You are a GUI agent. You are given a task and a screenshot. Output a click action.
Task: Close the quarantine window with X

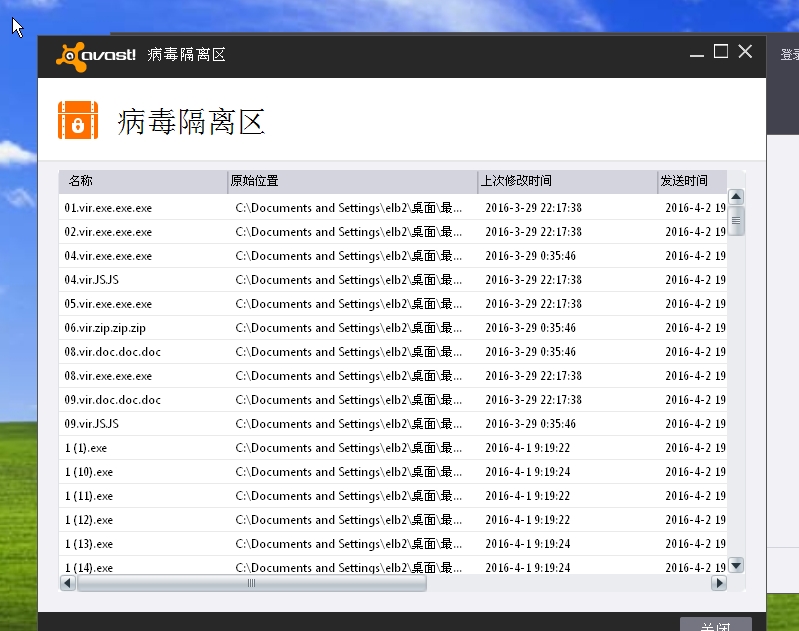pyautogui.click(x=745, y=52)
